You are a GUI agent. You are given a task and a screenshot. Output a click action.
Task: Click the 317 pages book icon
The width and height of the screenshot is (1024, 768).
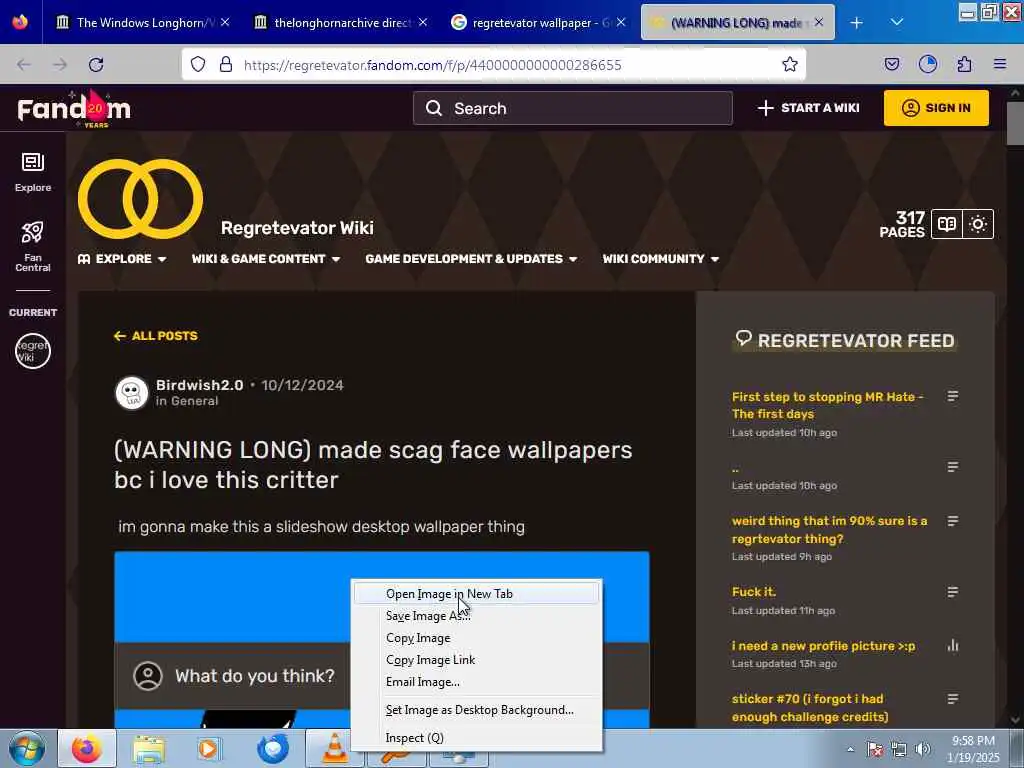pyautogui.click(x=946, y=224)
